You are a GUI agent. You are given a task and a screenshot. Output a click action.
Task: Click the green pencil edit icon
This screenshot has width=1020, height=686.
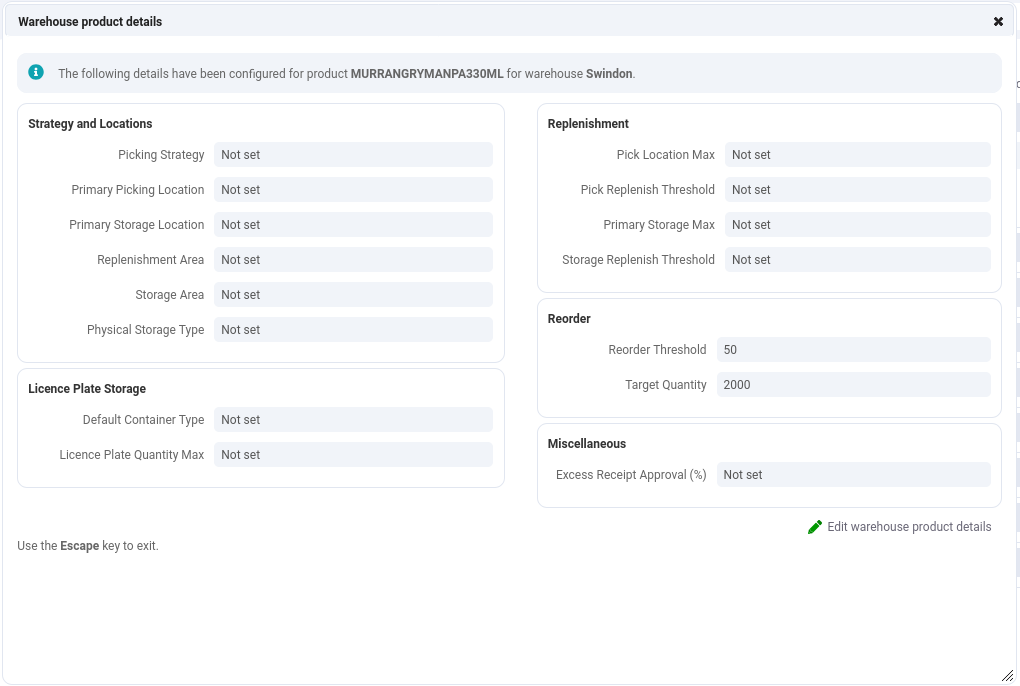click(x=815, y=527)
